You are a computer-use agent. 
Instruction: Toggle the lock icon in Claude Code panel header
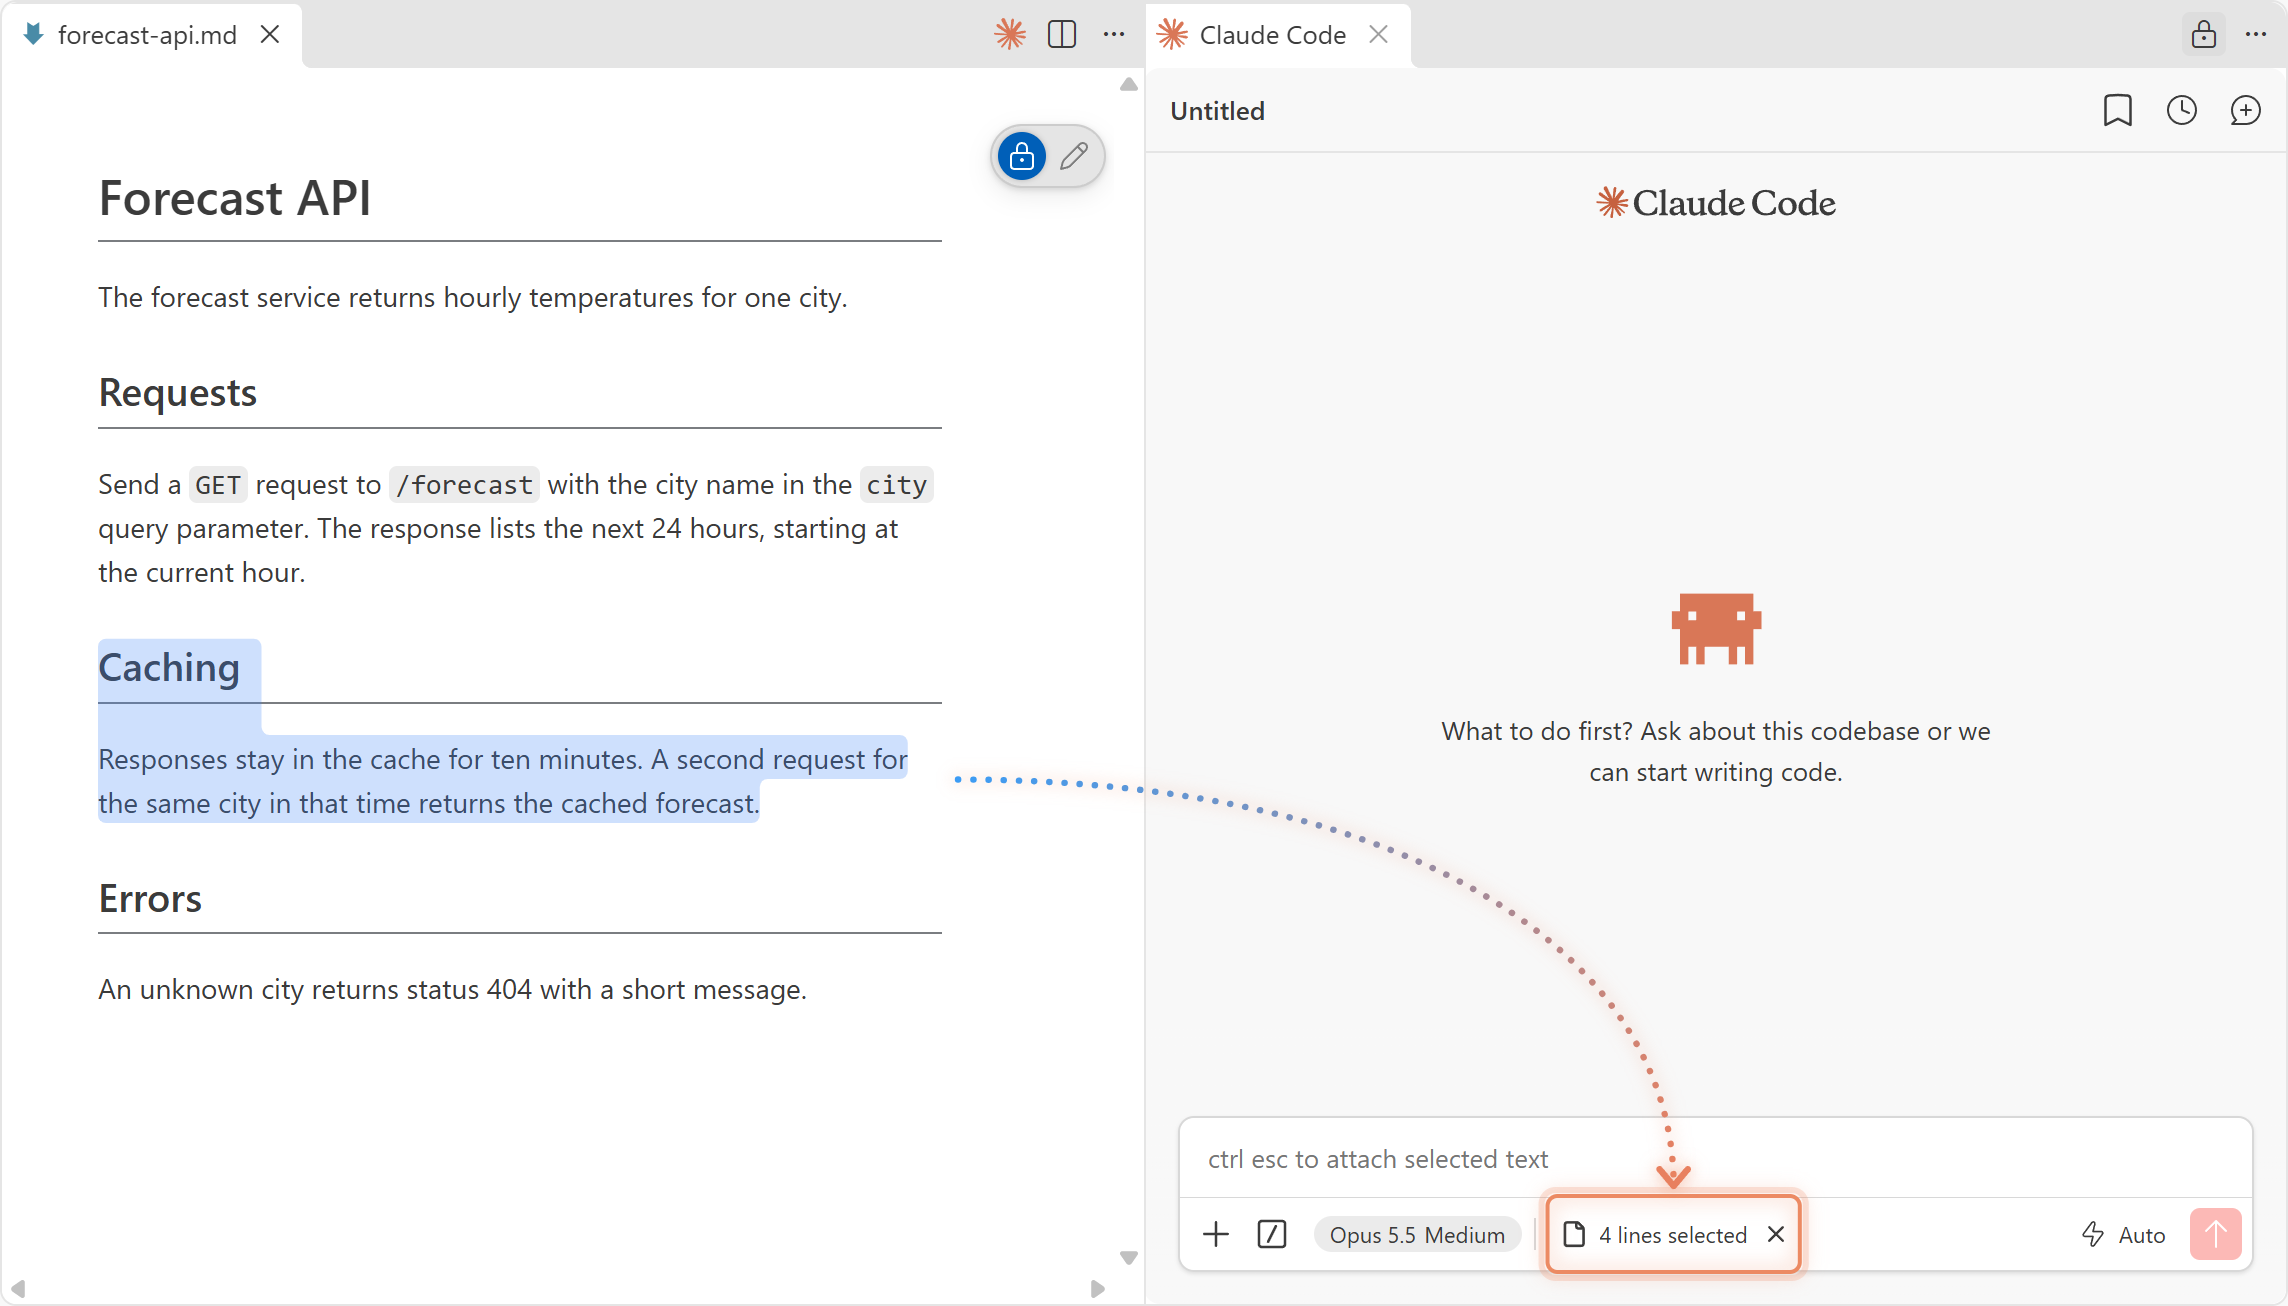2203,34
